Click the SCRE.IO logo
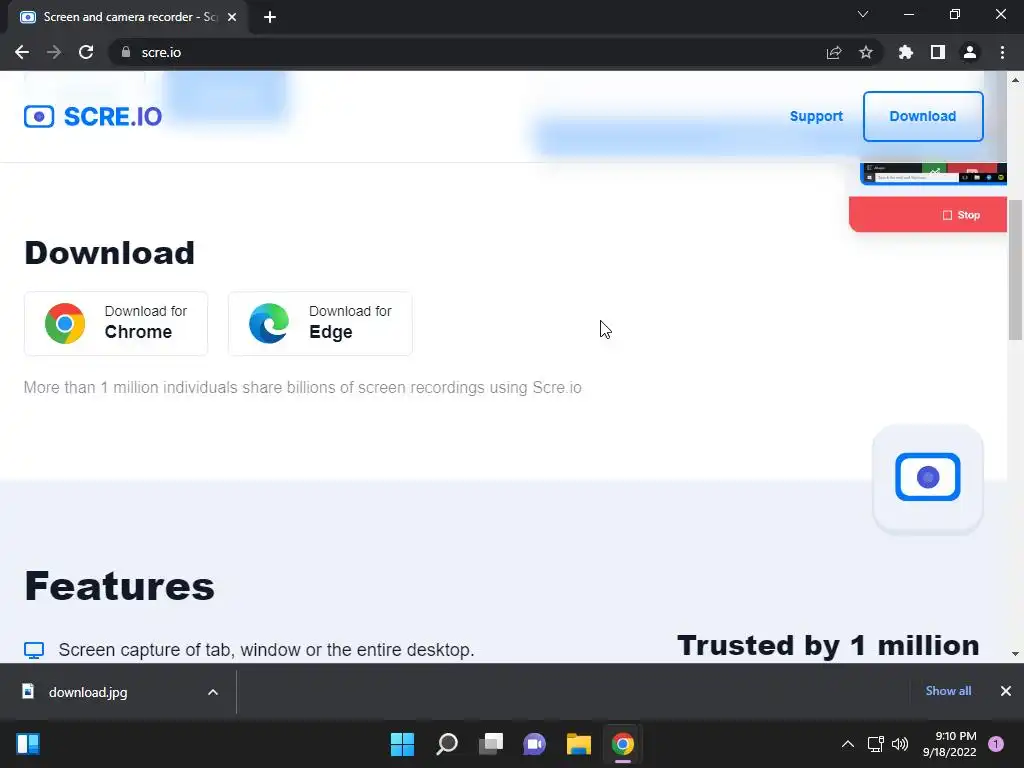The width and height of the screenshot is (1024, 768). pos(93,116)
